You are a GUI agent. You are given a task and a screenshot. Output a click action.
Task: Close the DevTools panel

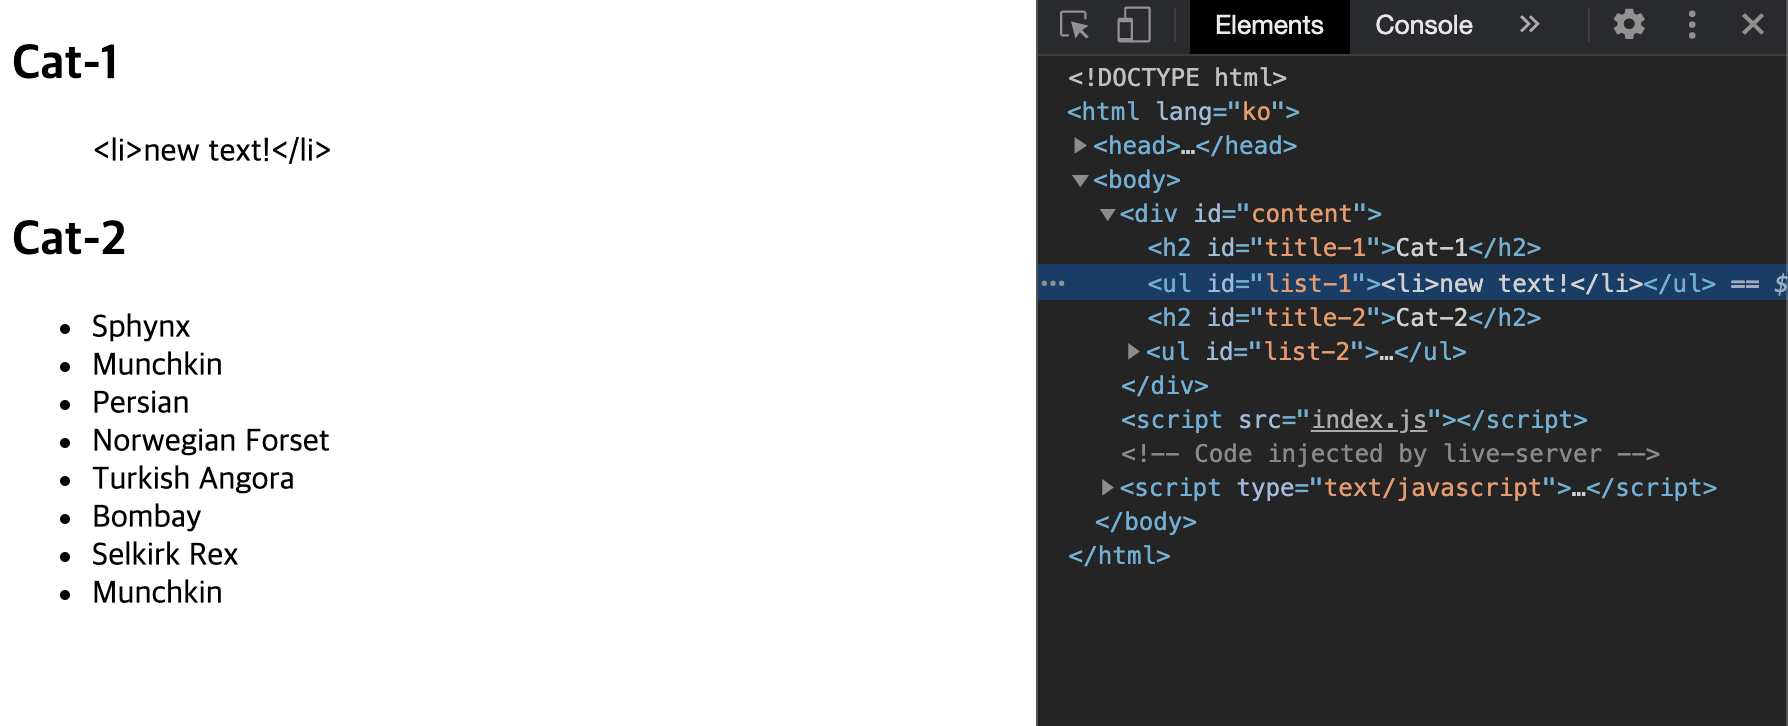(x=1753, y=25)
